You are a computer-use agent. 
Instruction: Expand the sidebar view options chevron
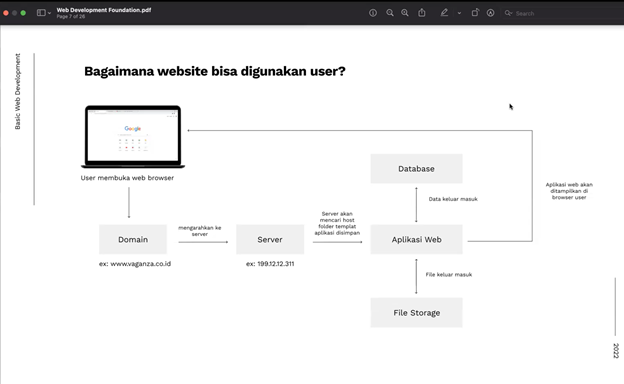tap(49, 13)
